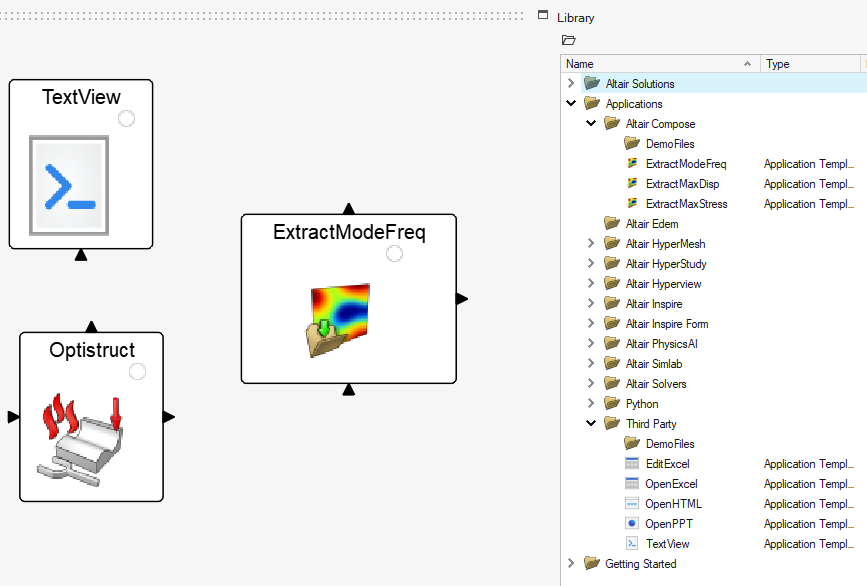Screen dimensions: 867x586
Task: Select the OpenPPT library entry
Action: 668,524
